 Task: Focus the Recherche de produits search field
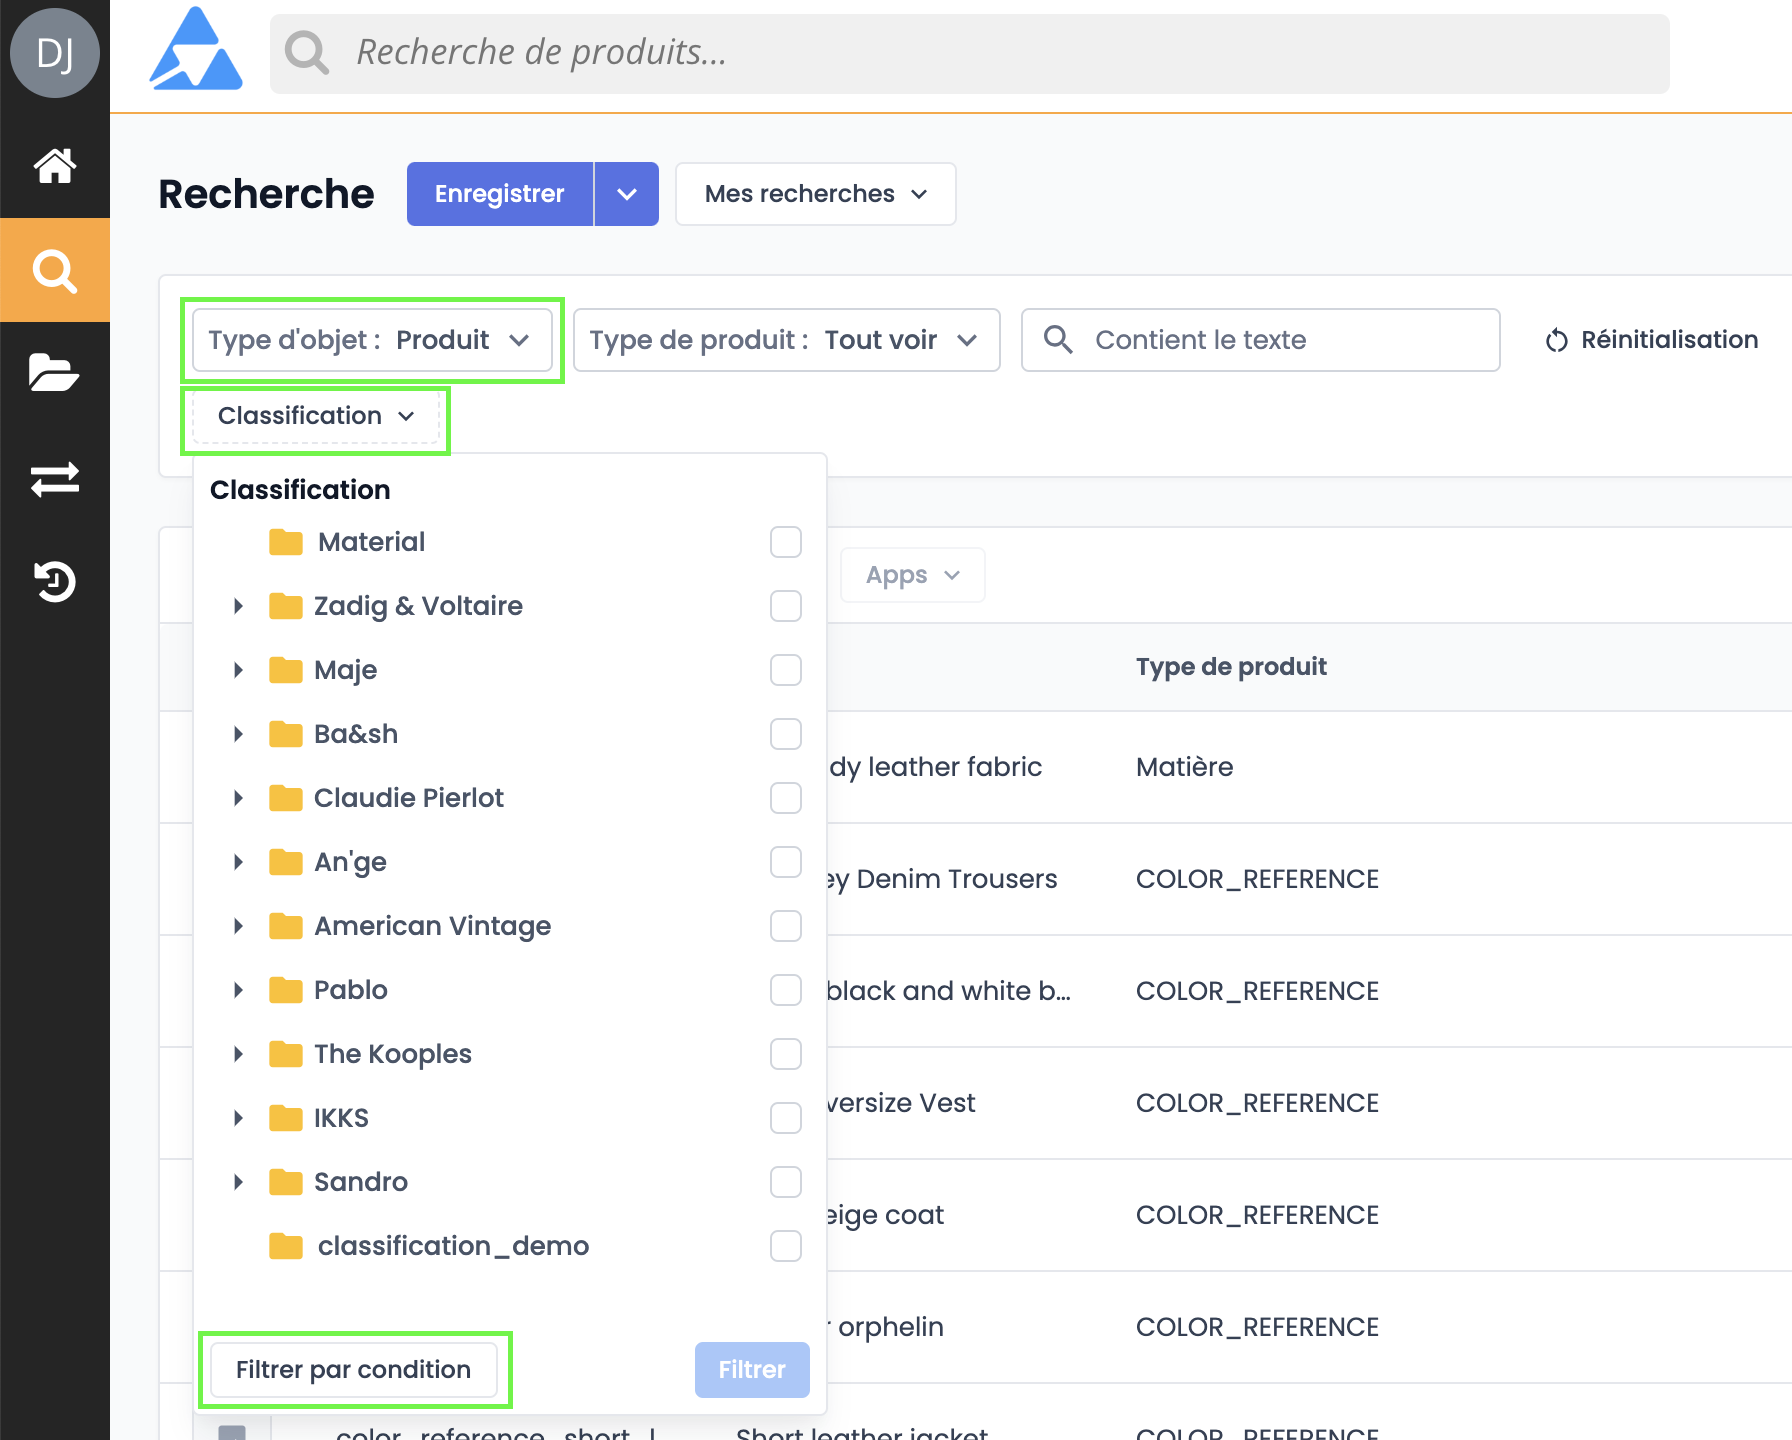(970, 54)
